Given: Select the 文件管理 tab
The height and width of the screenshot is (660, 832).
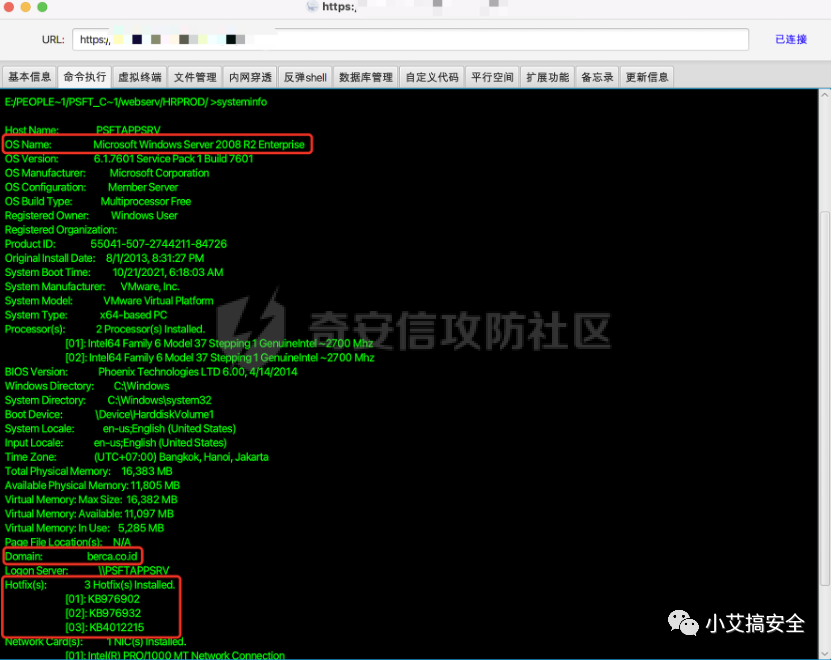Looking at the screenshot, I should (195, 77).
